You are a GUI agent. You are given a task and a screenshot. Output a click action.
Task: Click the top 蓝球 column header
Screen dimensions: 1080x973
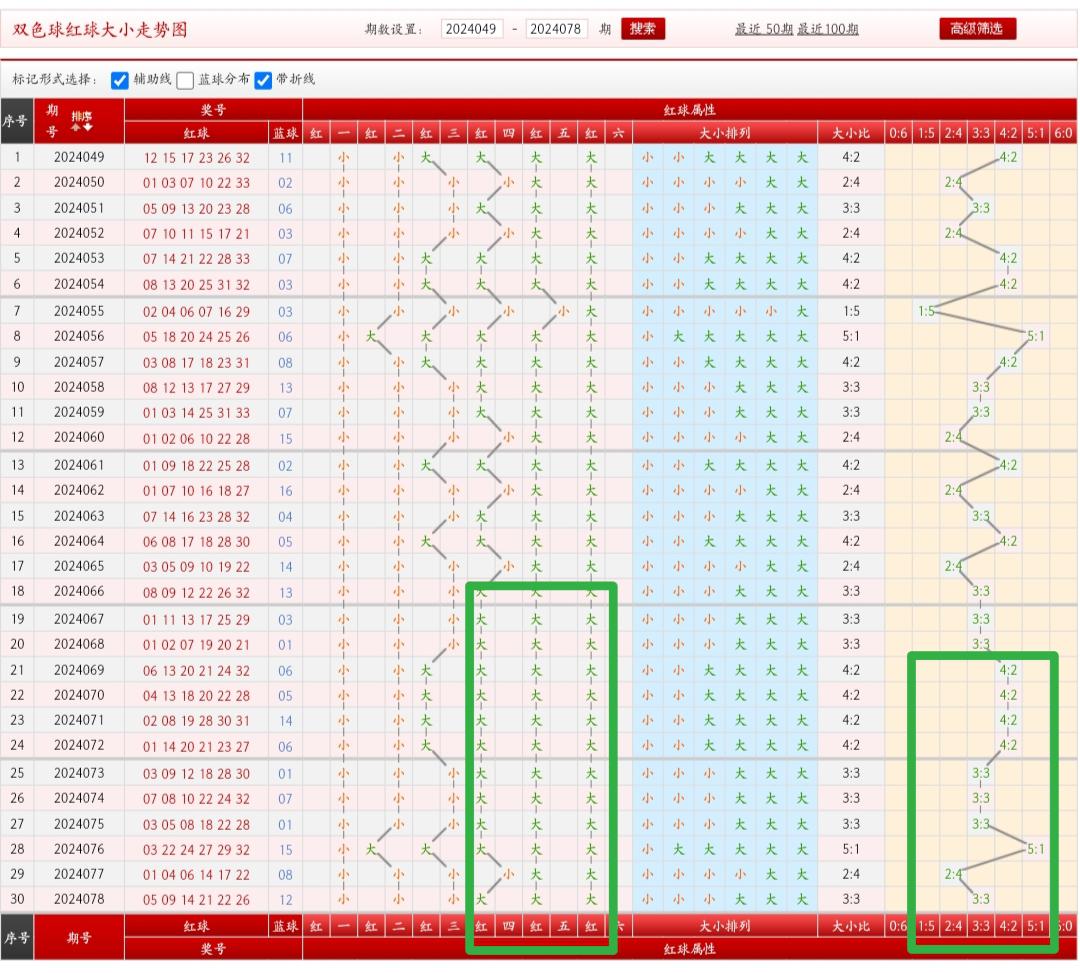(x=286, y=133)
